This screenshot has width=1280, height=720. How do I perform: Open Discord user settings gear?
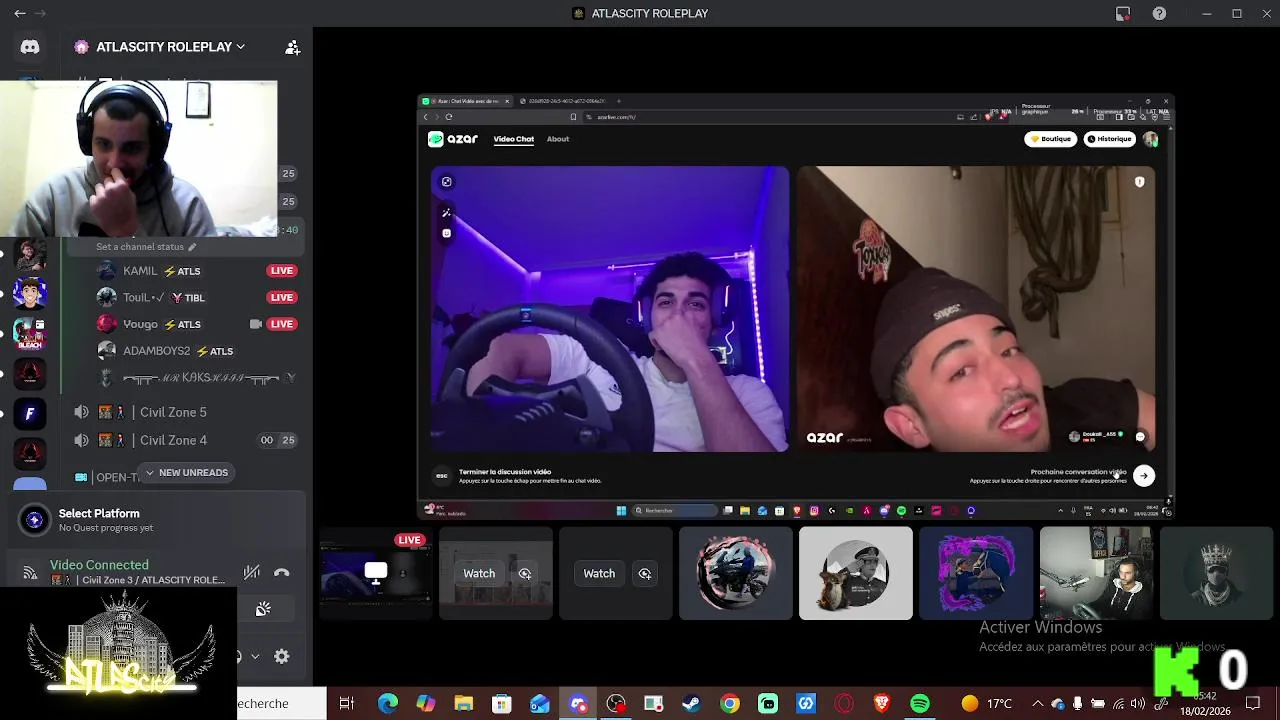coord(282,656)
